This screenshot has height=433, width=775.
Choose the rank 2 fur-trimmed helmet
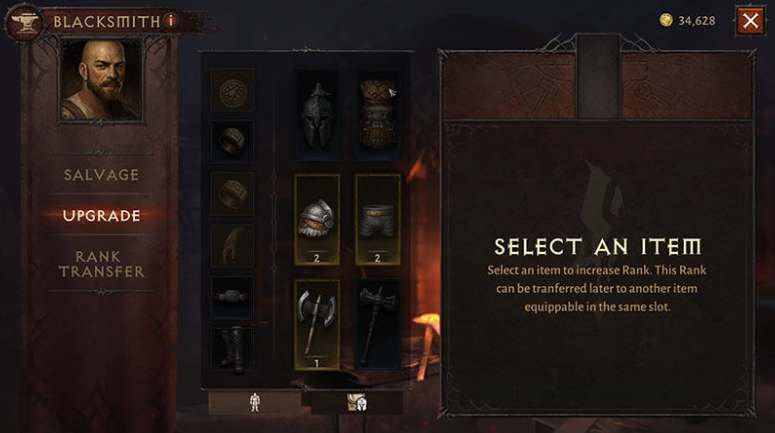(x=317, y=219)
